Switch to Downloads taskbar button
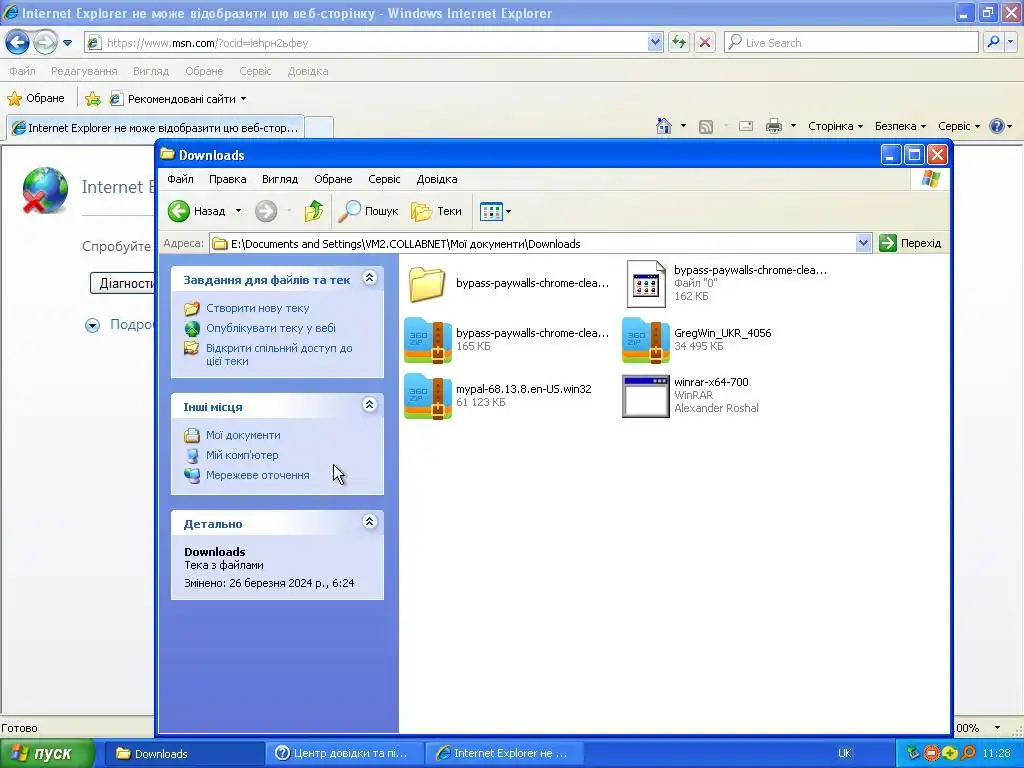Screen dimensions: 1024x768 click(185, 754)
